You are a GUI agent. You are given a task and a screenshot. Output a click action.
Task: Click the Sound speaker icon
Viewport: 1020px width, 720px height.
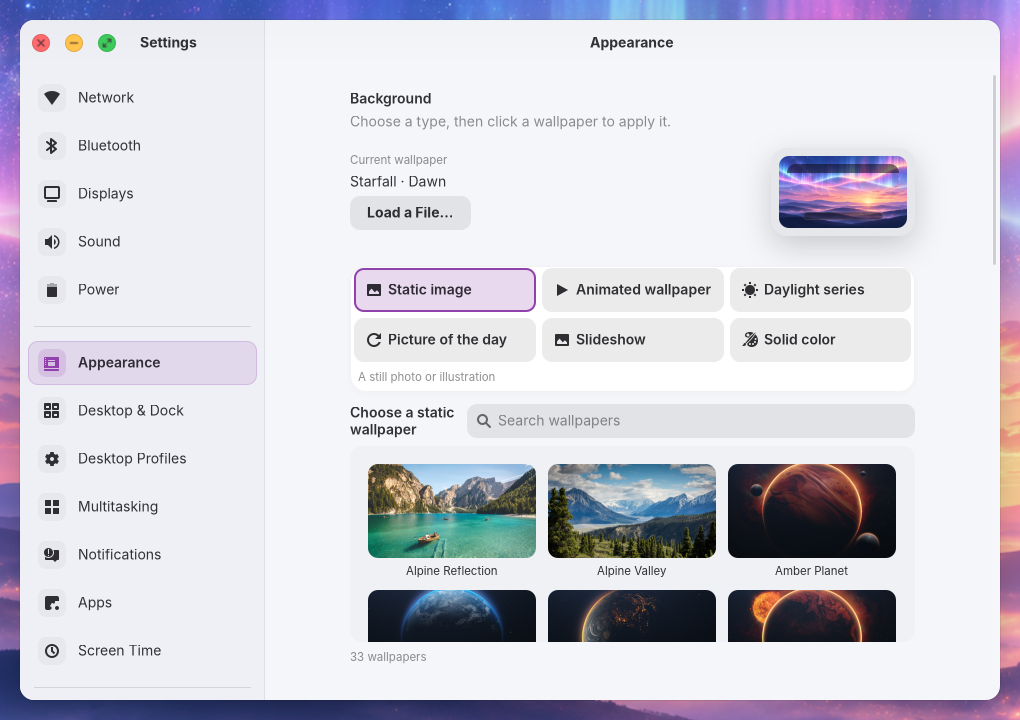point(52,242)
